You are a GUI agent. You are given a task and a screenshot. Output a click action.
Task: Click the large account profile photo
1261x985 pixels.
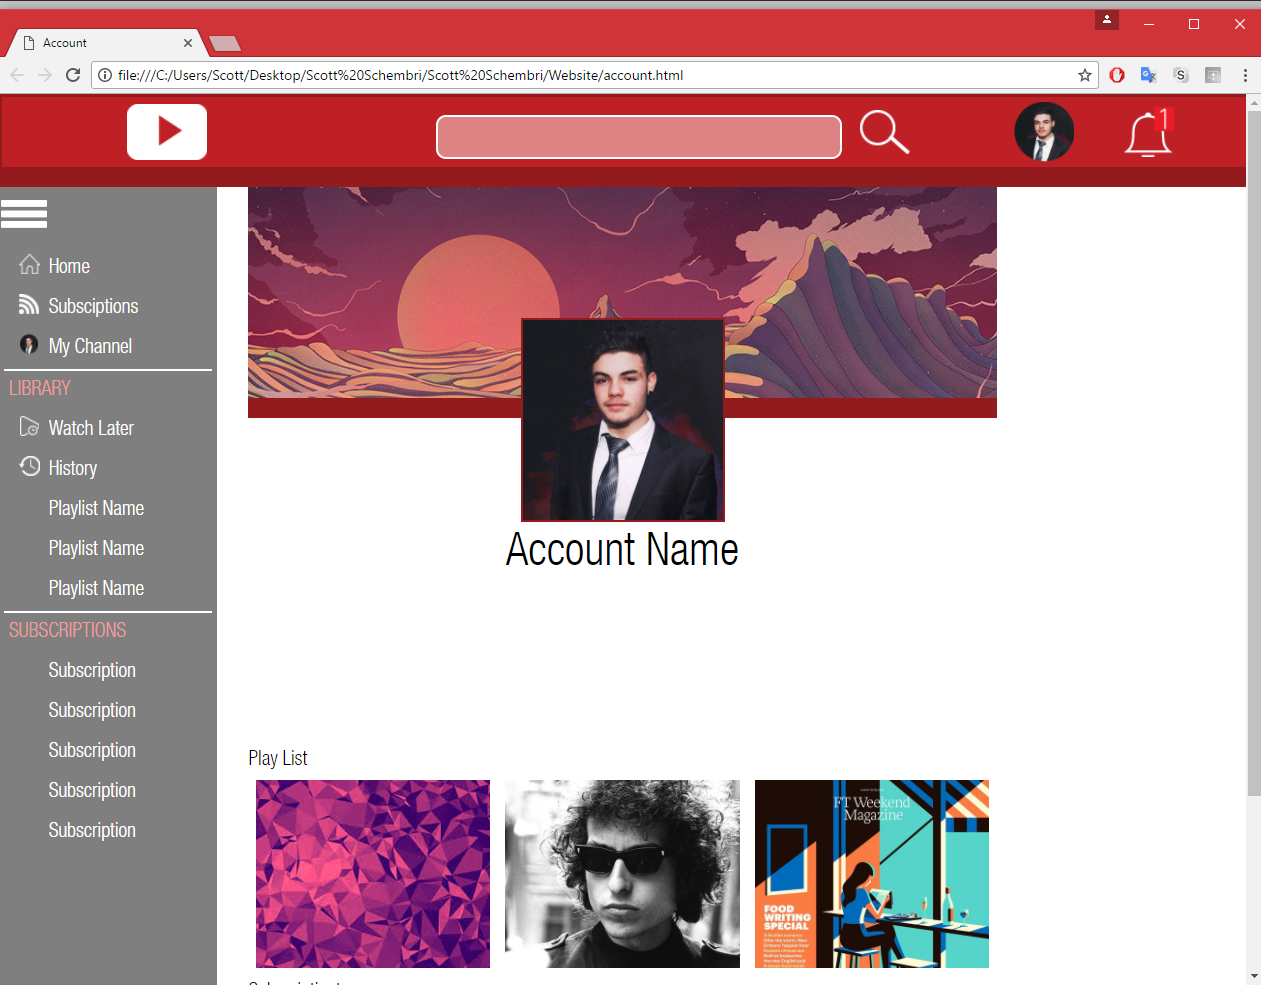click(x=623, y=420)
